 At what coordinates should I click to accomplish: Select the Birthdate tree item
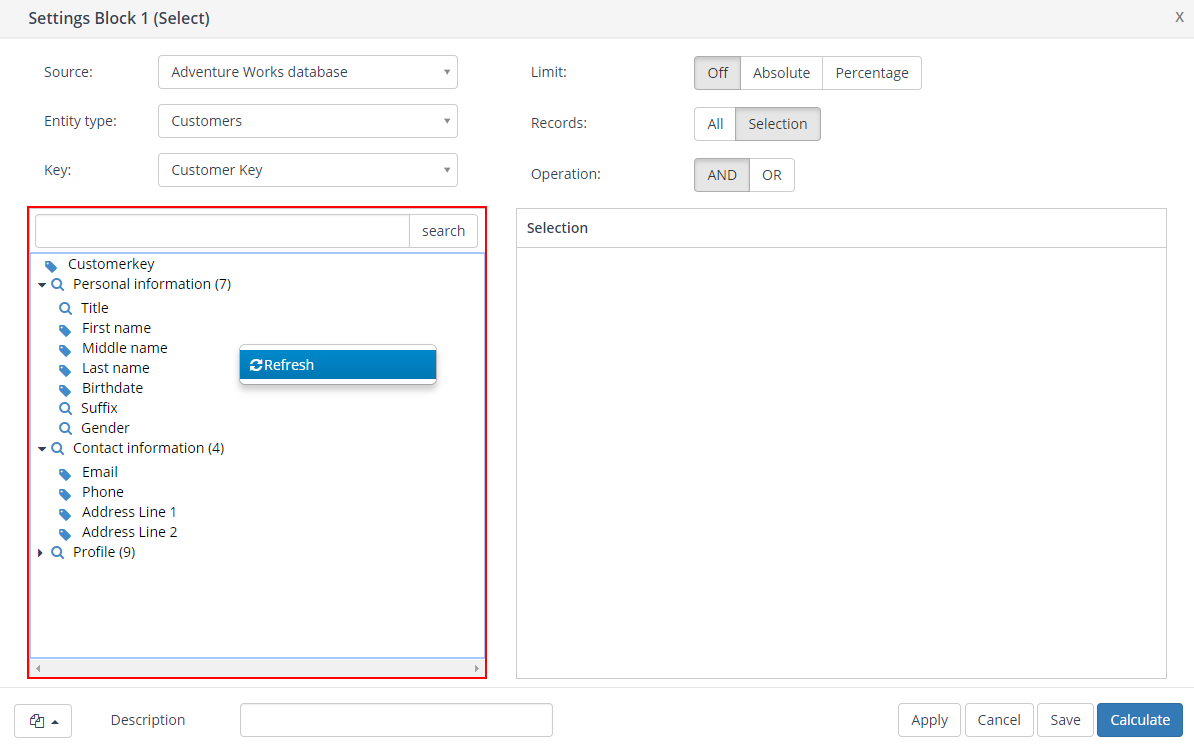tap(112, 388)
